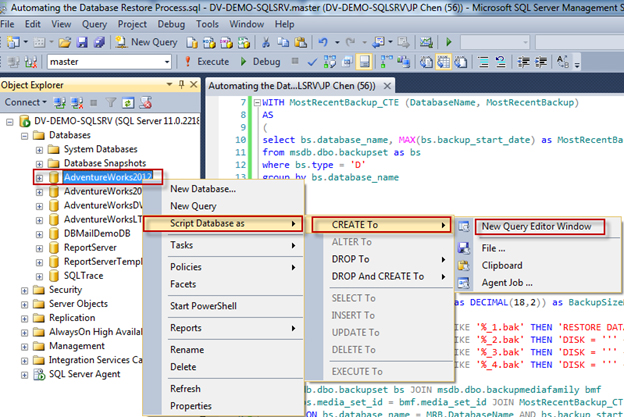Click the Save All icon
This screenshot has height=417, width=624.
click(x=99, y=42)
